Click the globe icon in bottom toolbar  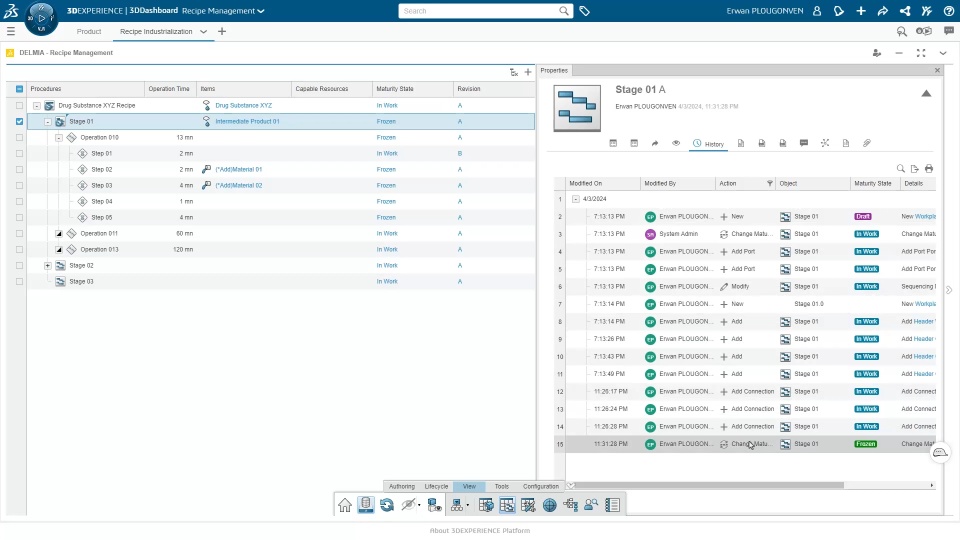point(550,505)
